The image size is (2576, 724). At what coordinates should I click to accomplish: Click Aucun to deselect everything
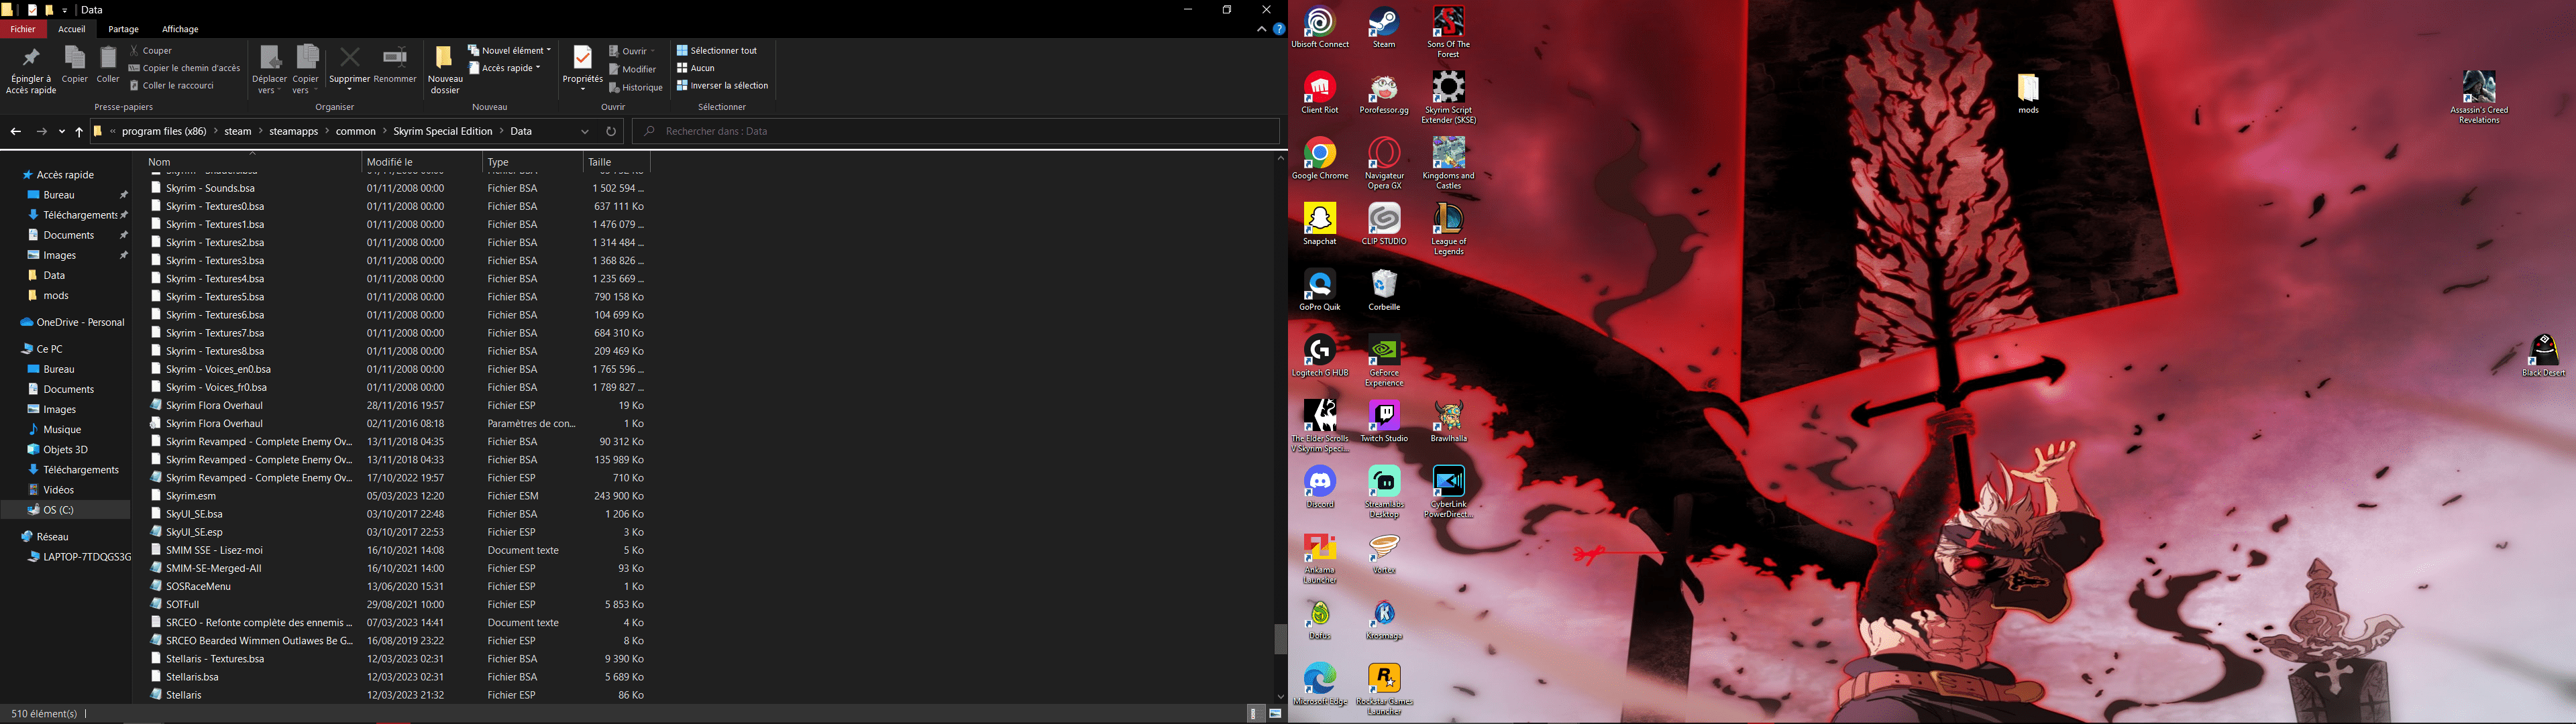click(x=696, y=68)
